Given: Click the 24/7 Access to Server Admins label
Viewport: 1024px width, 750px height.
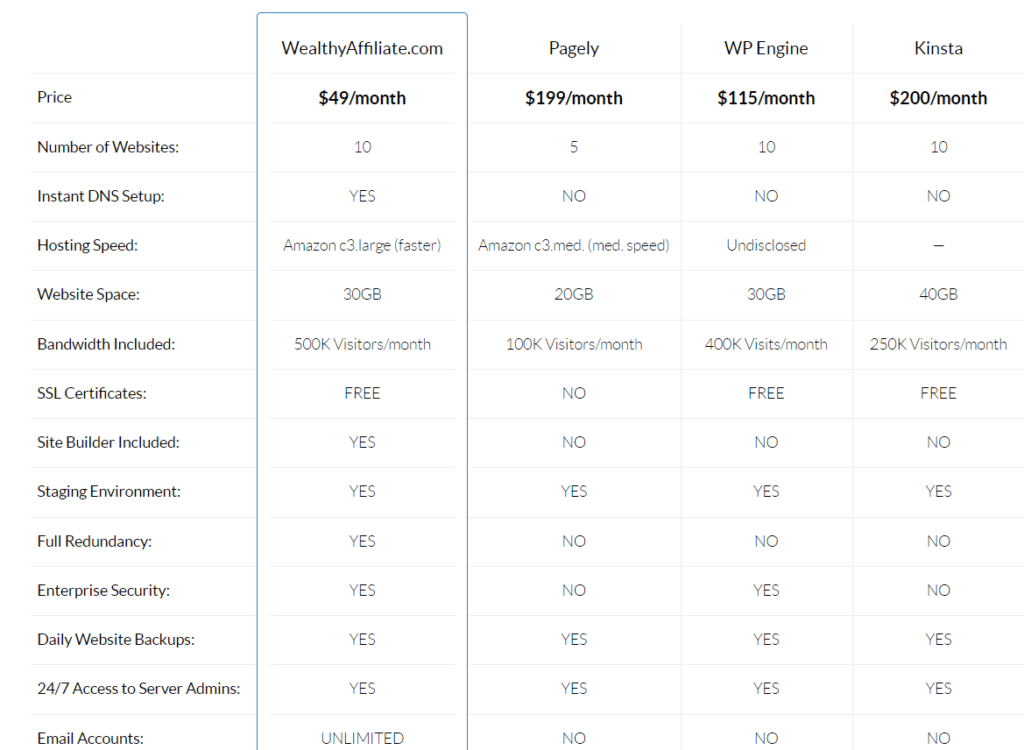Looking at the screenshot, I should 138,689.
